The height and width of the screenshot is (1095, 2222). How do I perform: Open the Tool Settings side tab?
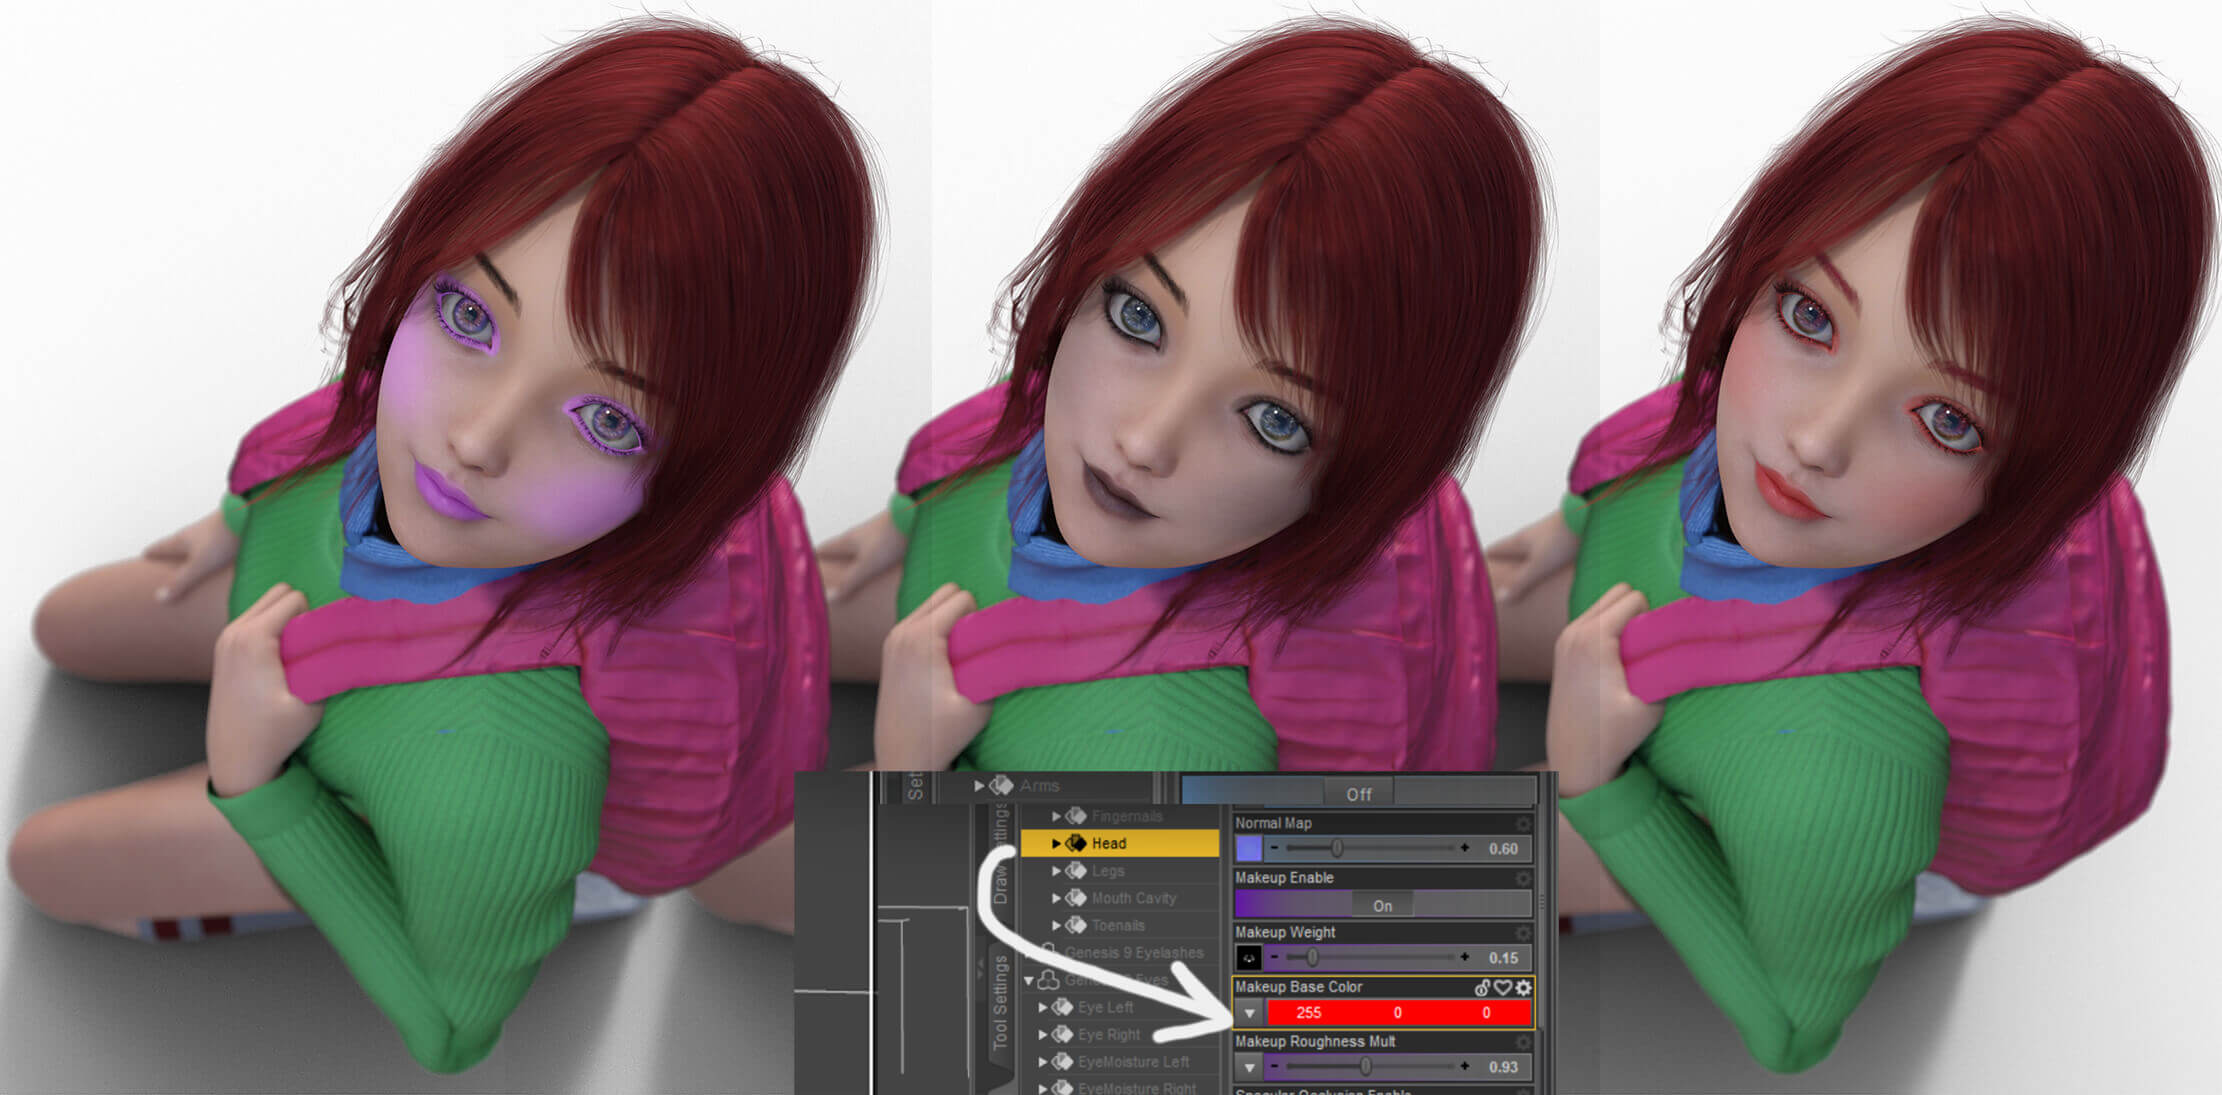click(x=1000, y=1002)
